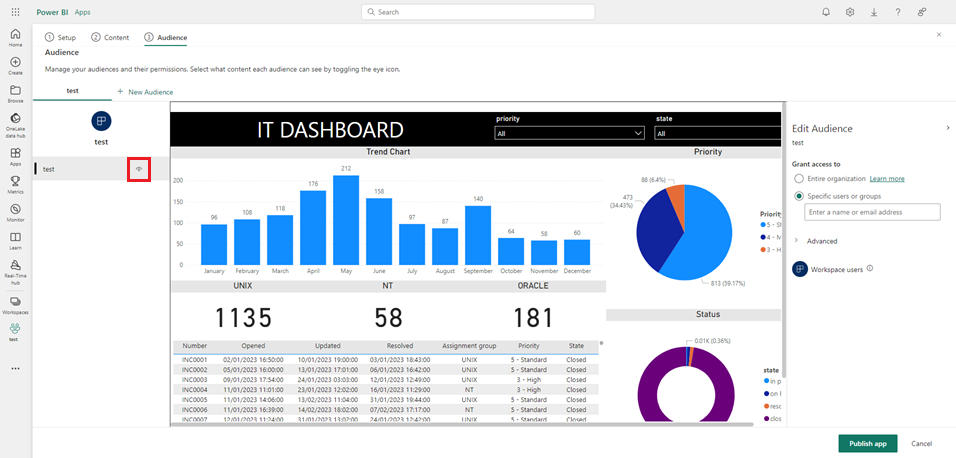Toggle visibility eye icon for test report

139,170
